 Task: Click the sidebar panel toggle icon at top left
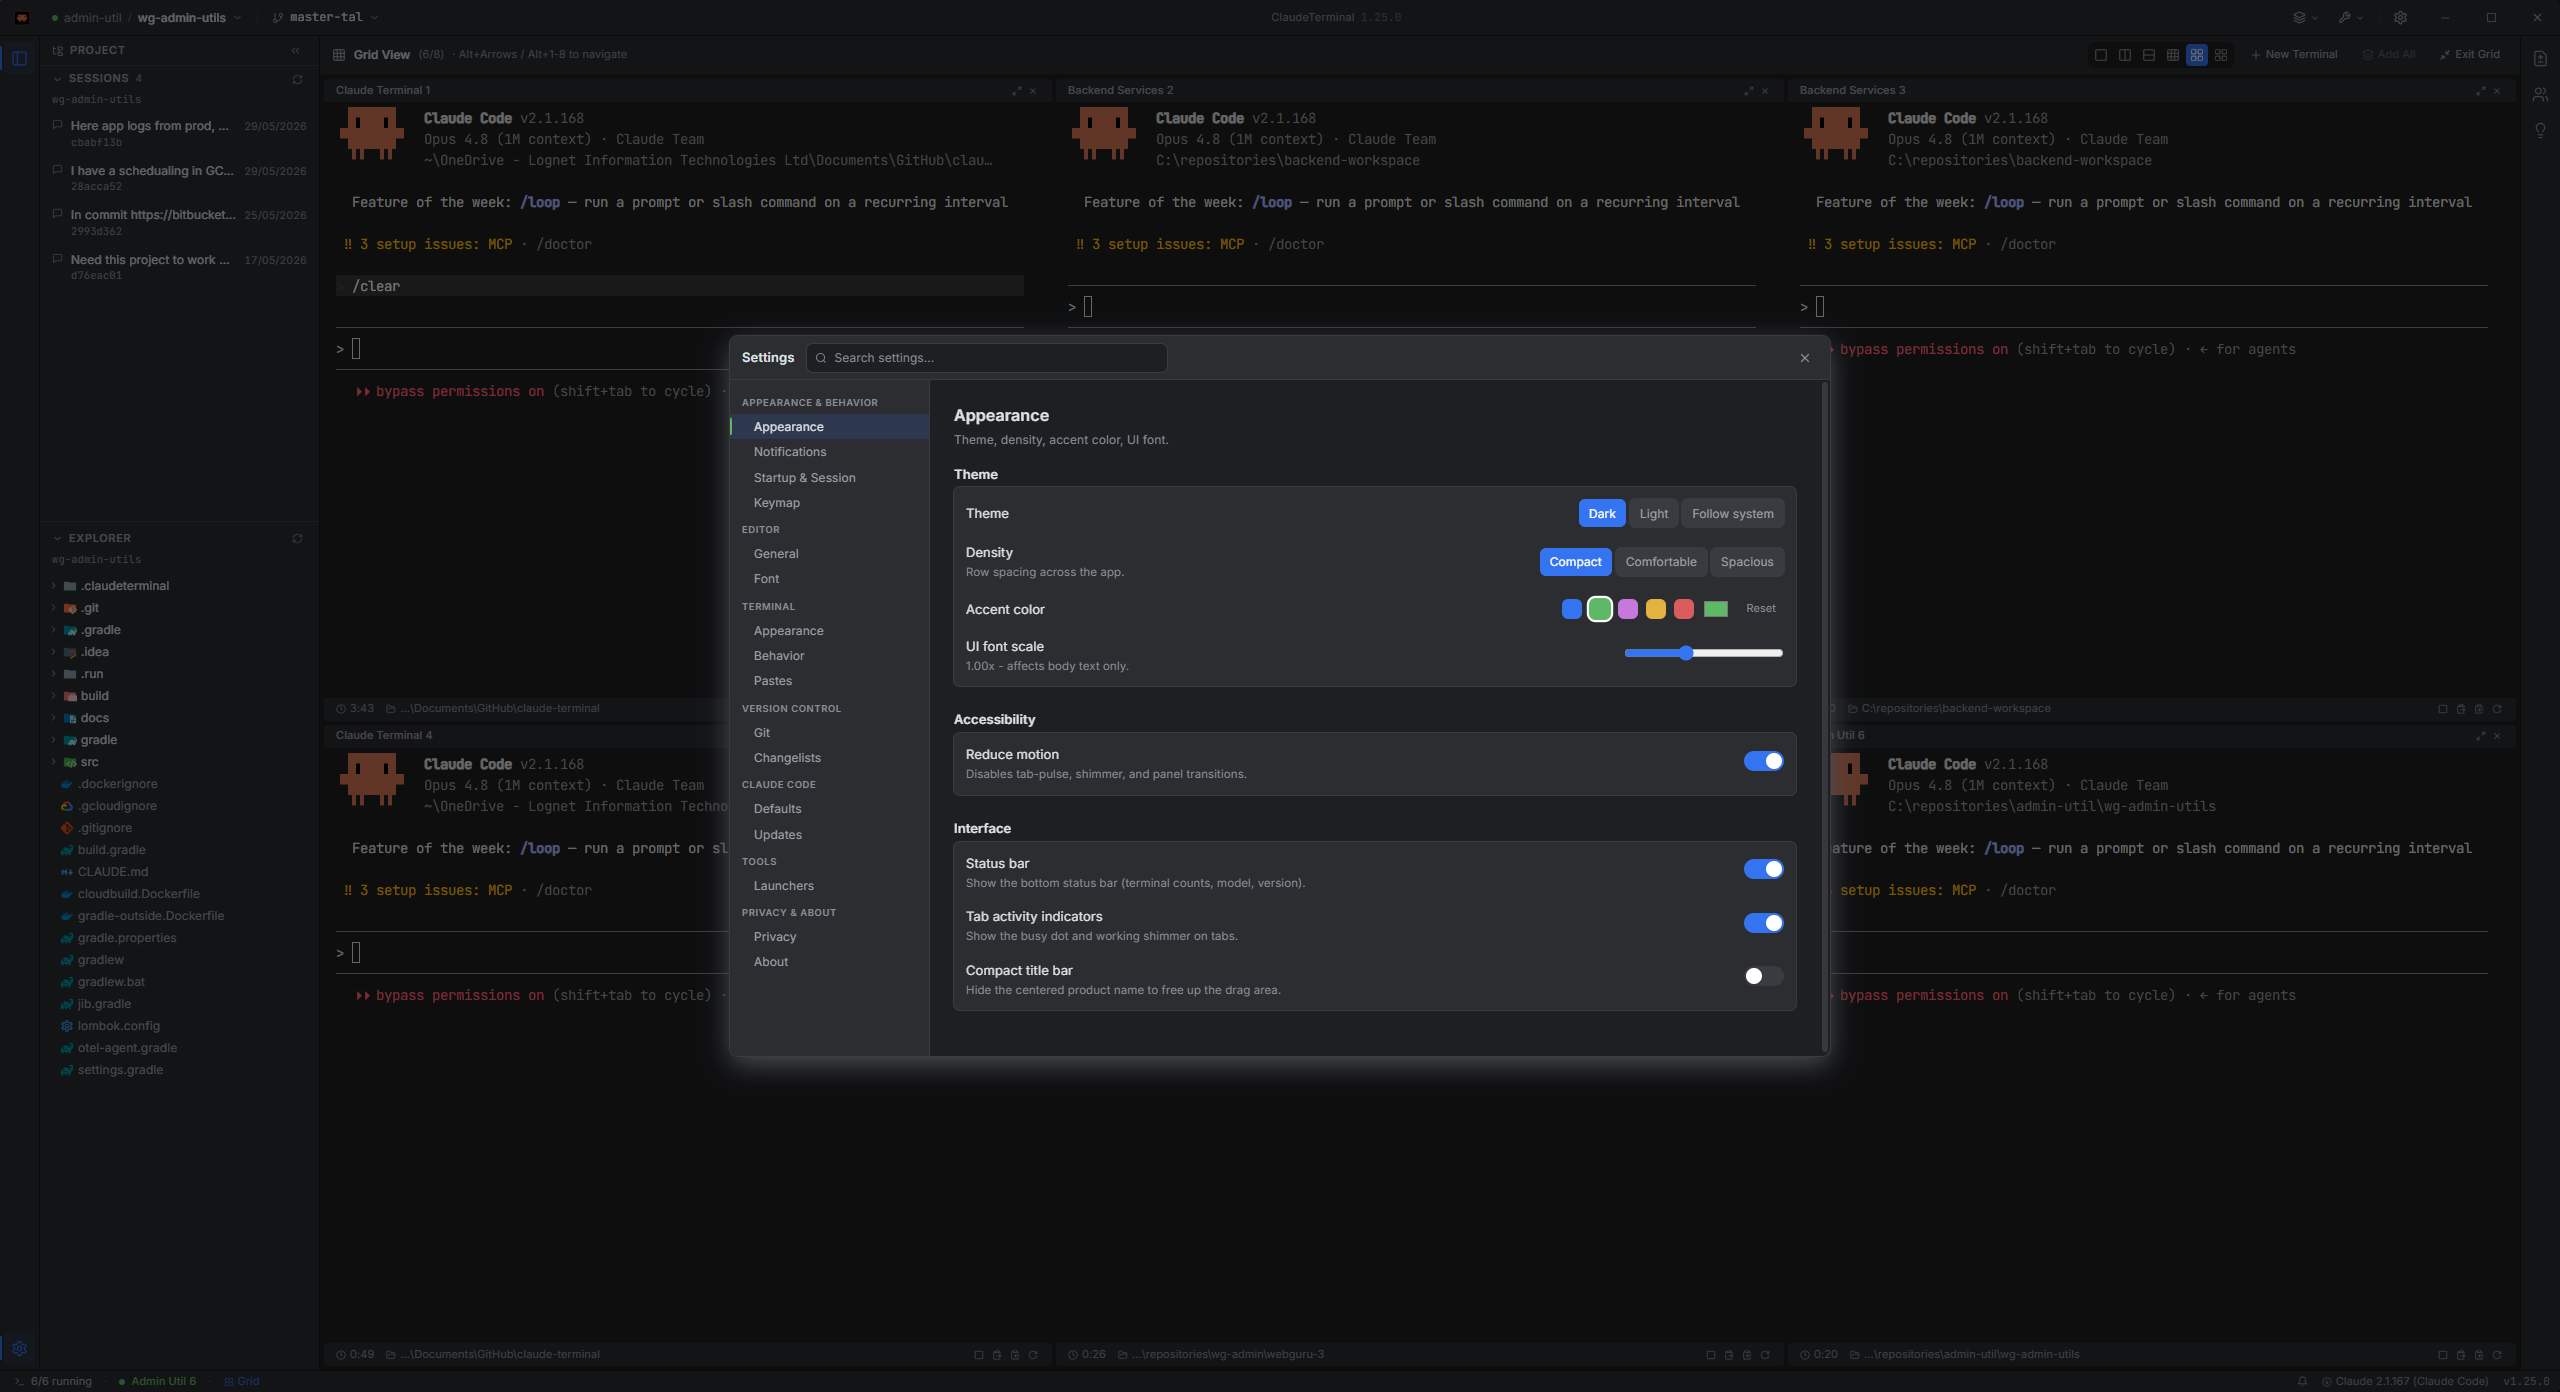coord(20,58)
